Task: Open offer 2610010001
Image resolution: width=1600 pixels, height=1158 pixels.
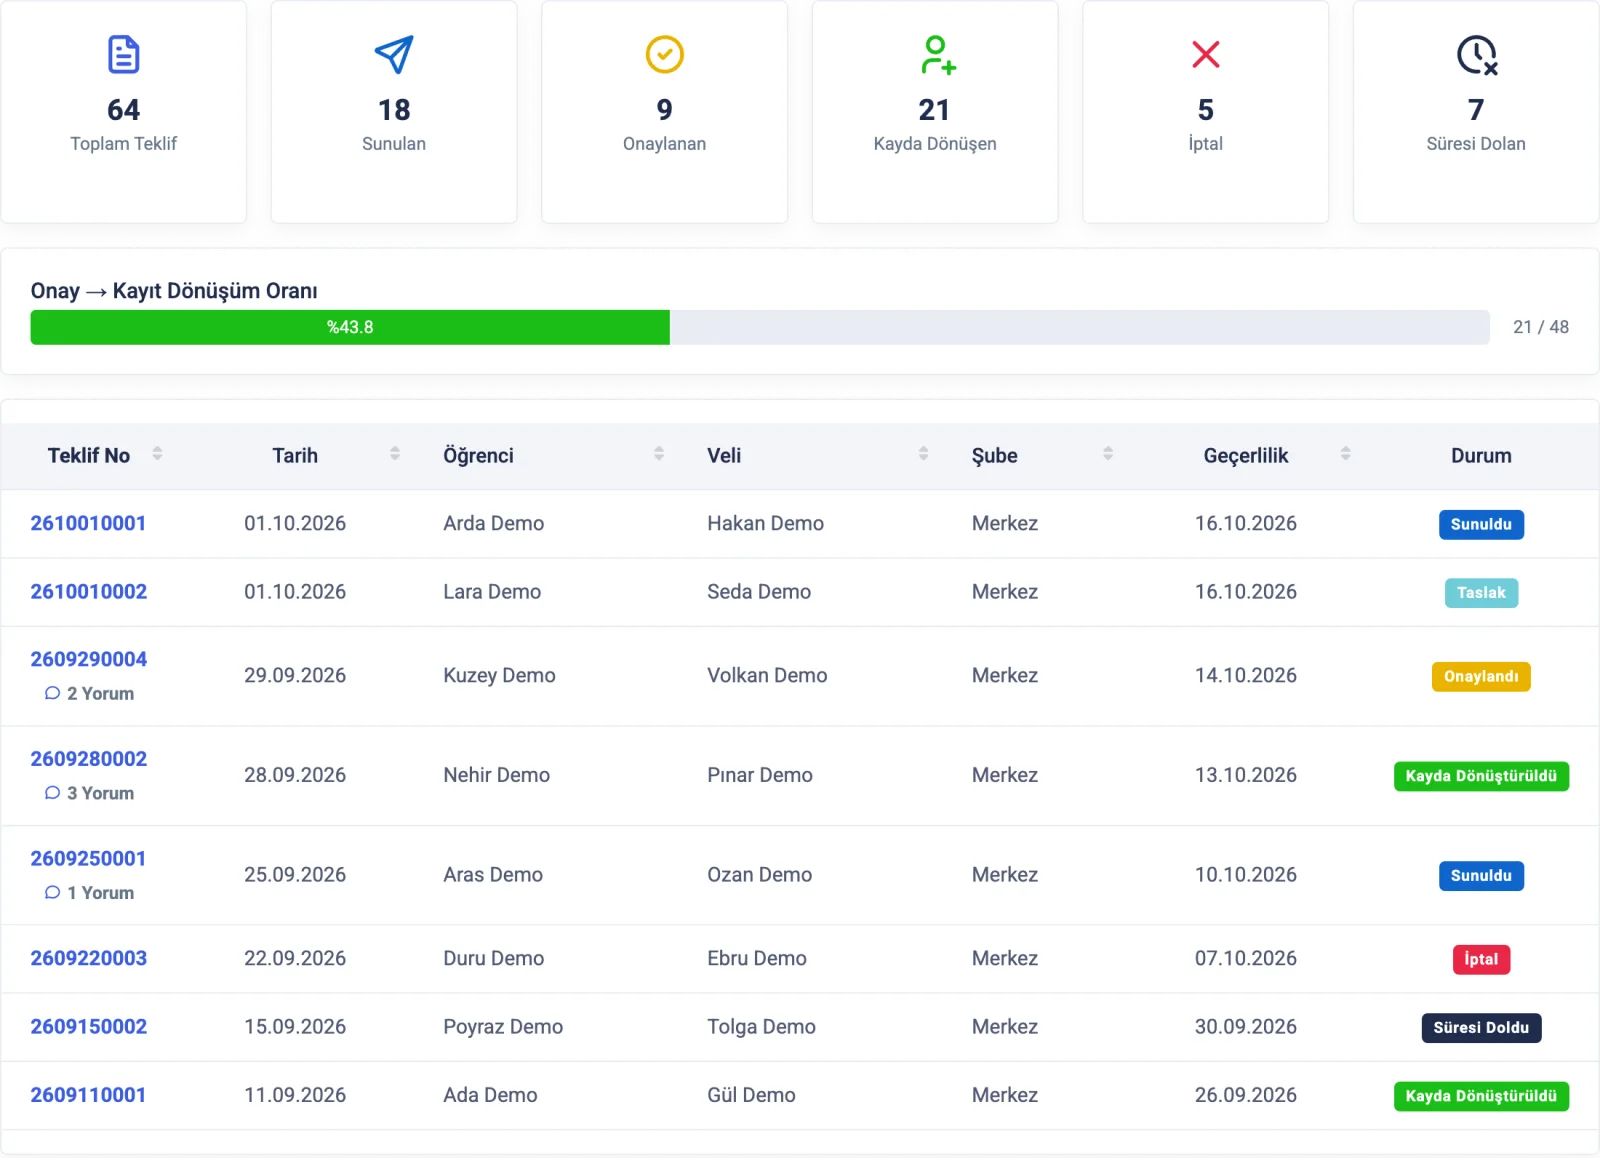Action: (x=88, y=523)
